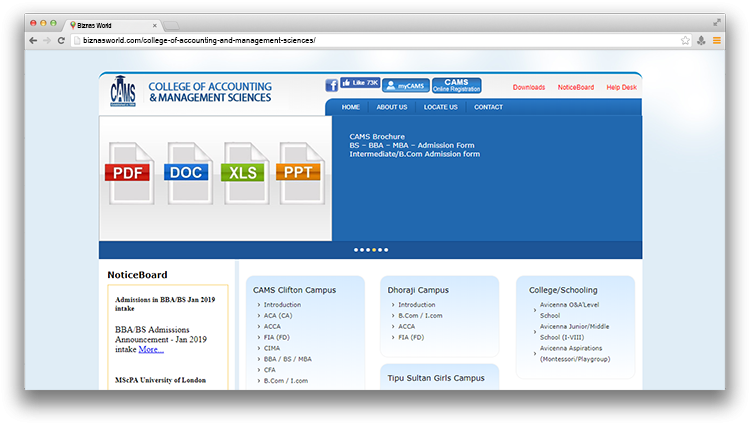Image resolution: width=750 pixels, height=425 pixels.
Task: Click the More... link in NoticeBoard
Action: tap(151, 349)
